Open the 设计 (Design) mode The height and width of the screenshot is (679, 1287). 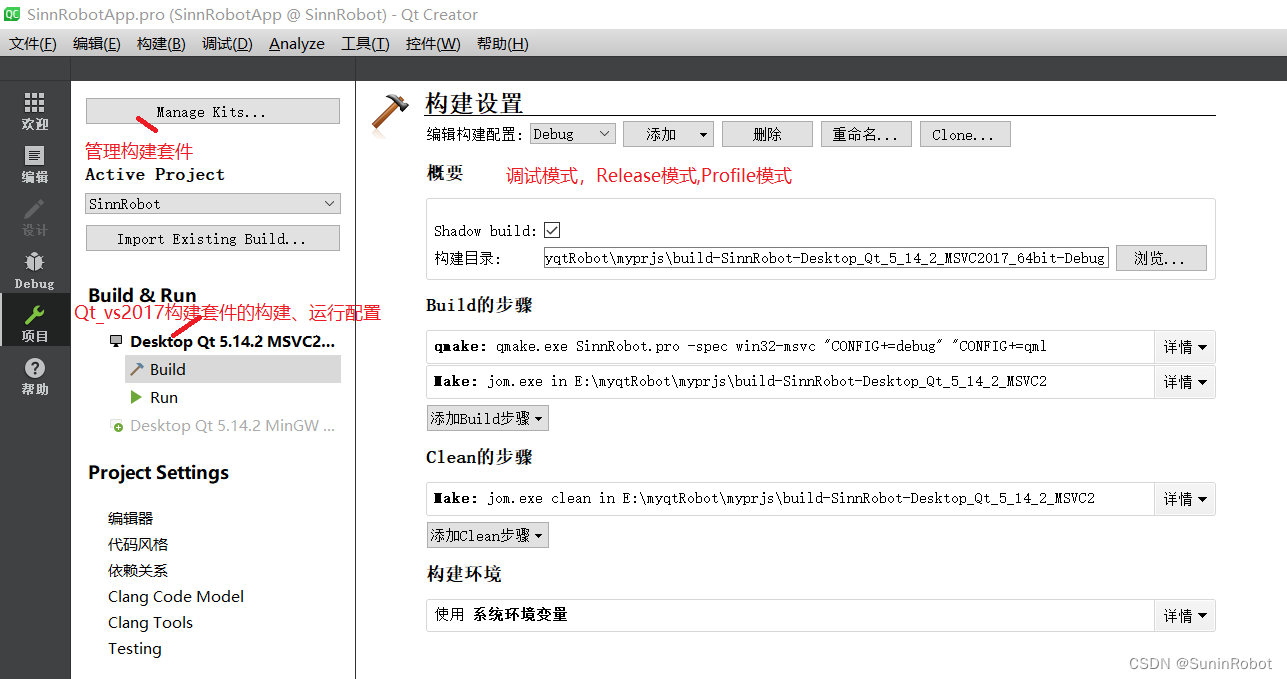point(35,218)
